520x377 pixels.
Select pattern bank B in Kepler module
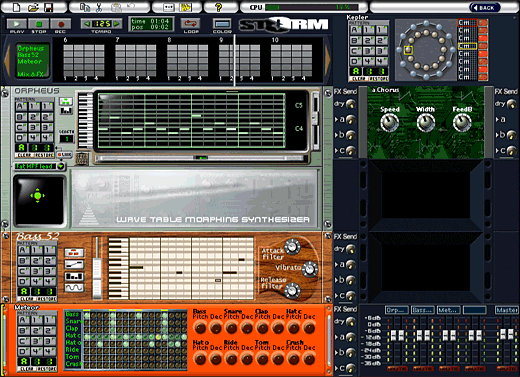355,41
